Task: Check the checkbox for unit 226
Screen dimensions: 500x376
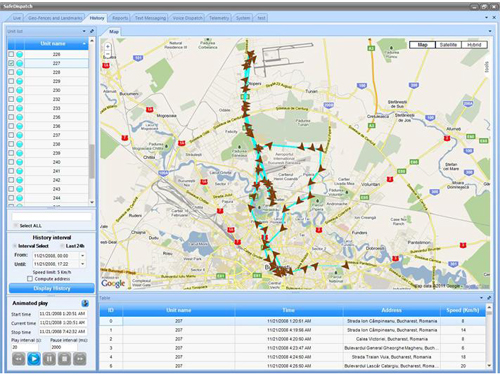Action: tap(11, 54)
